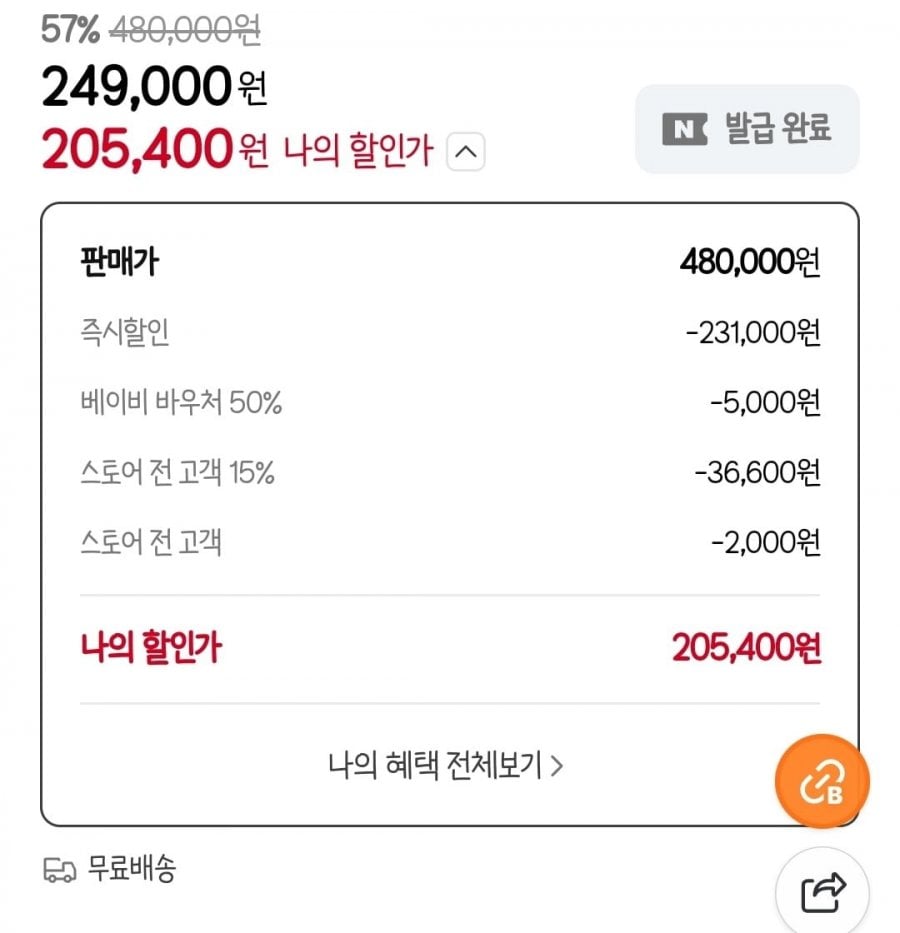
Task: Click the 스토어 전 고객 15% row
Action: [177, 472]
